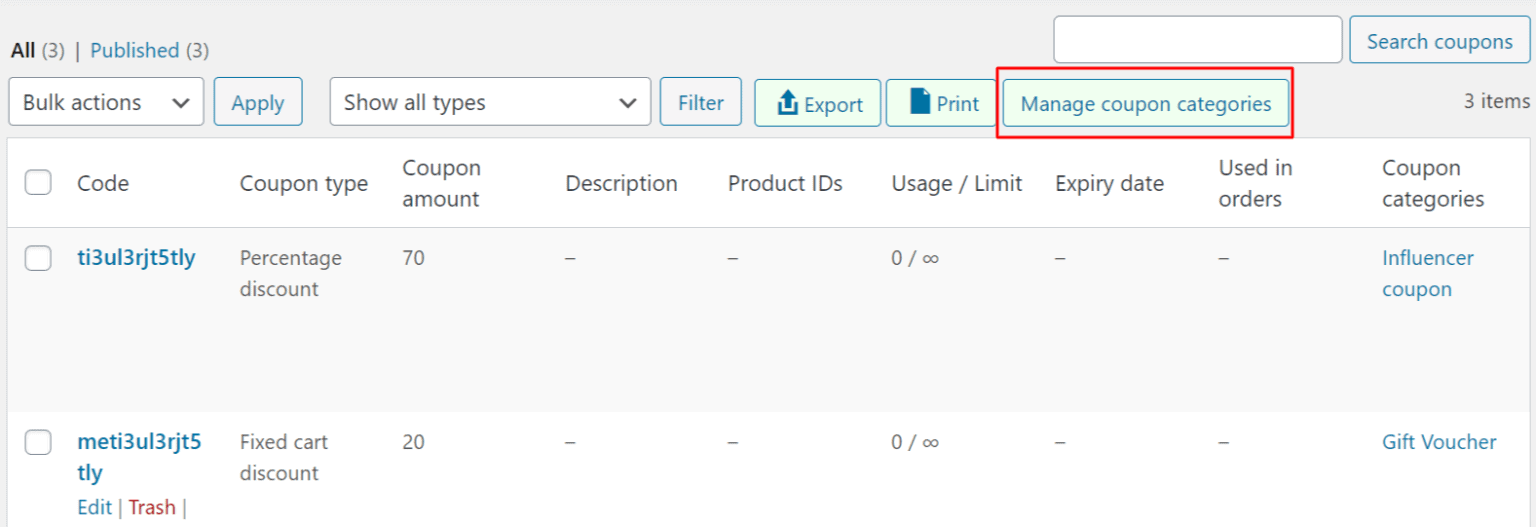Click the Coupon amount column header
This screenshot has height=527, width=1536.
point(442,183)
